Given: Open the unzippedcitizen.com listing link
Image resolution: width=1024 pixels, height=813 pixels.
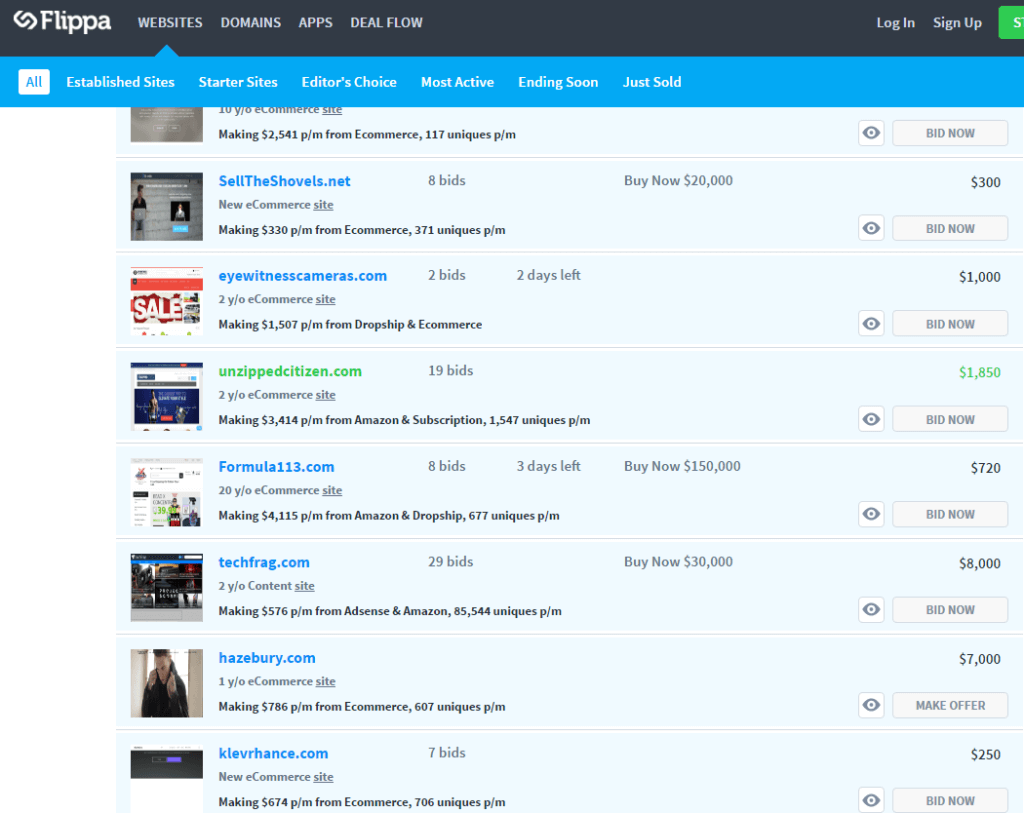Looking at the screenshot, I should tap(290, 371).
